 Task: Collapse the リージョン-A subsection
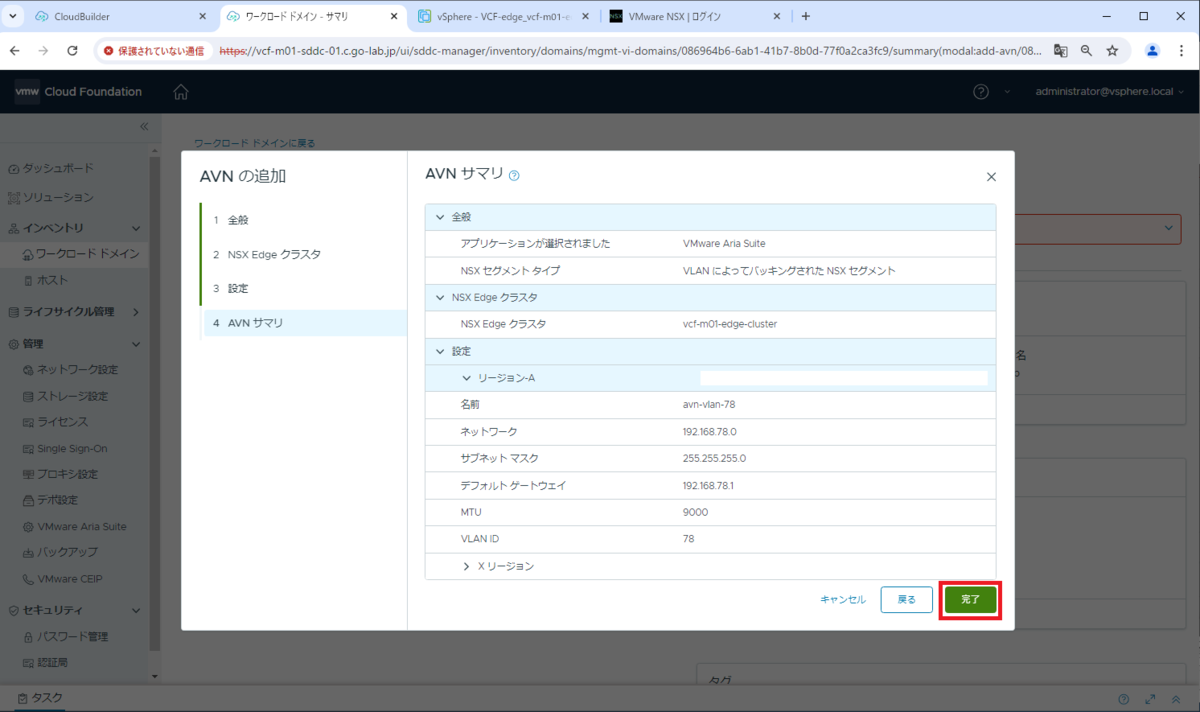(466, 378)
